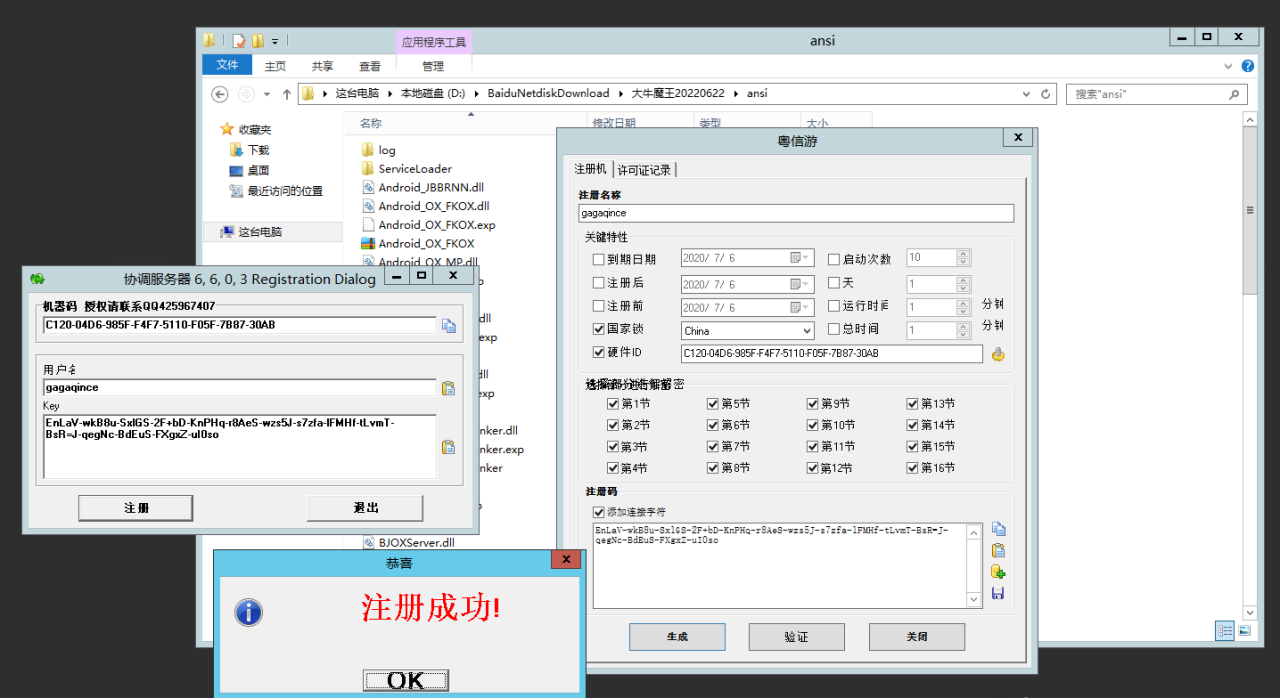
Task: Uncheck 第16节 encryption option
Action: tap(914, 467)
